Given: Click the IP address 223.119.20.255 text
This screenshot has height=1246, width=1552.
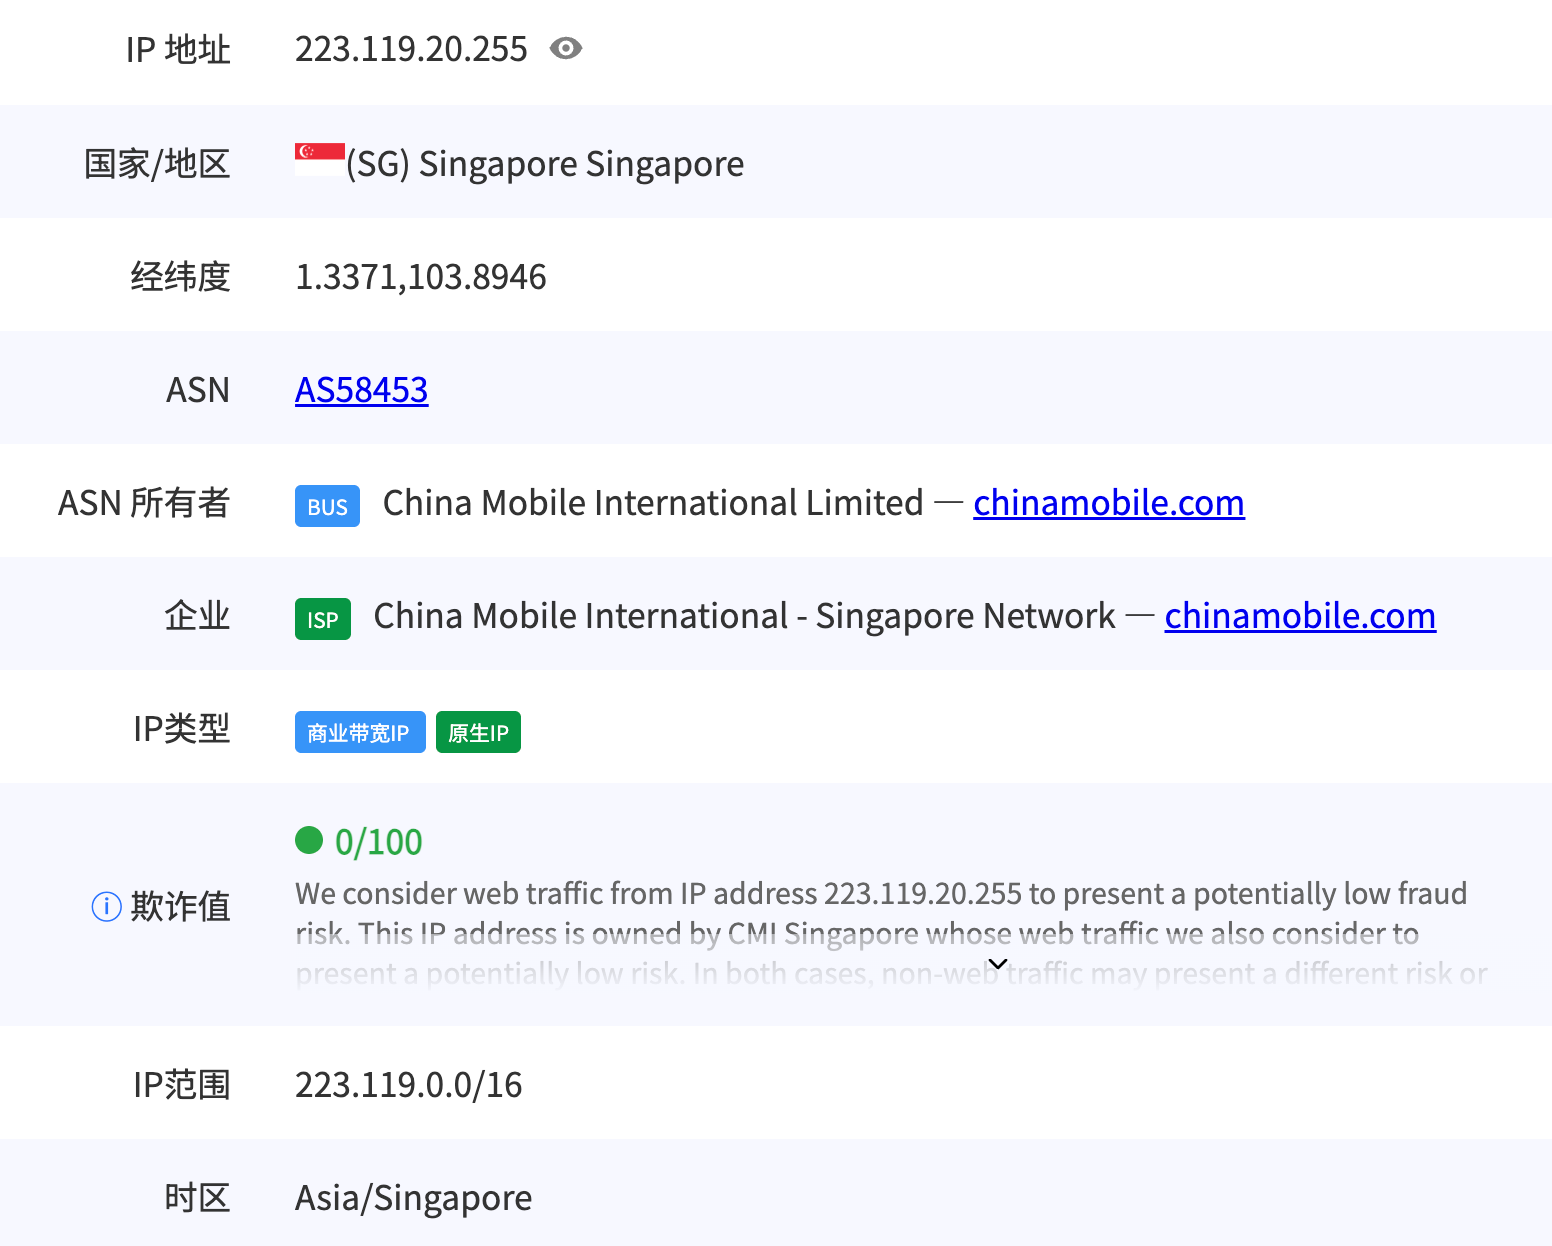Looking at the screenshot, I should [x=411, y=49].
